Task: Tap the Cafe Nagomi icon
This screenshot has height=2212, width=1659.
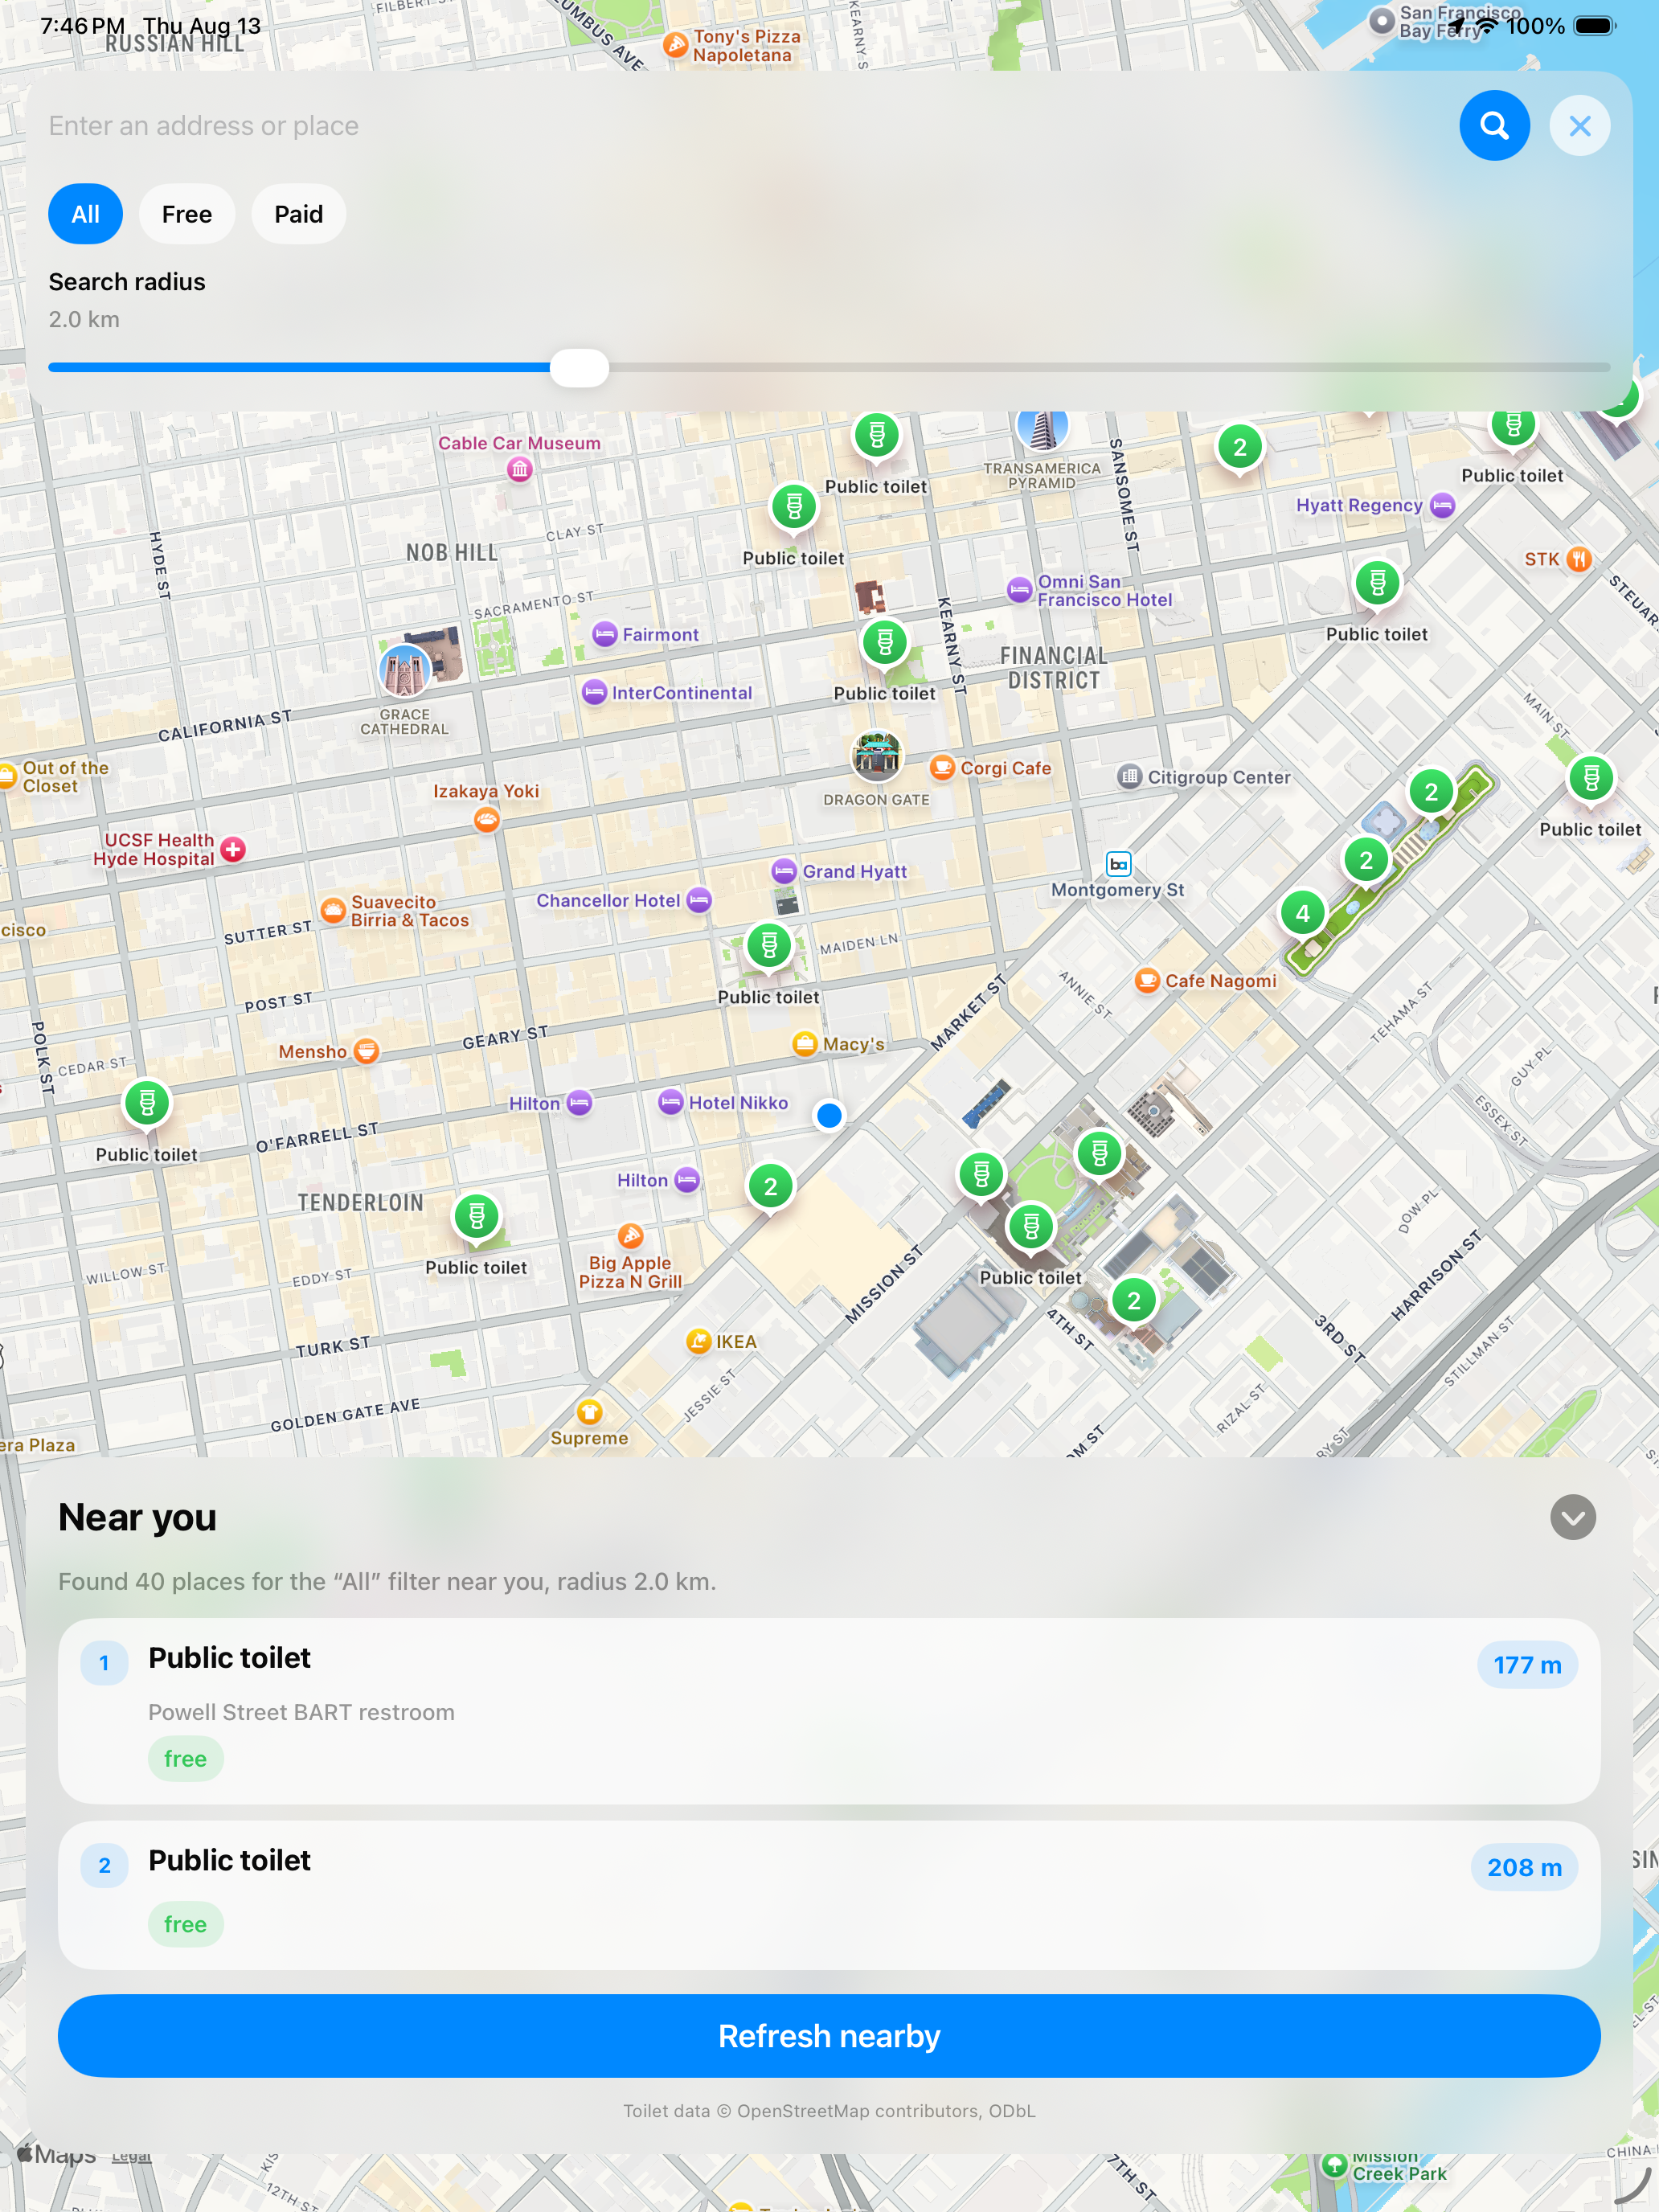Action: tap(1147, 981)
